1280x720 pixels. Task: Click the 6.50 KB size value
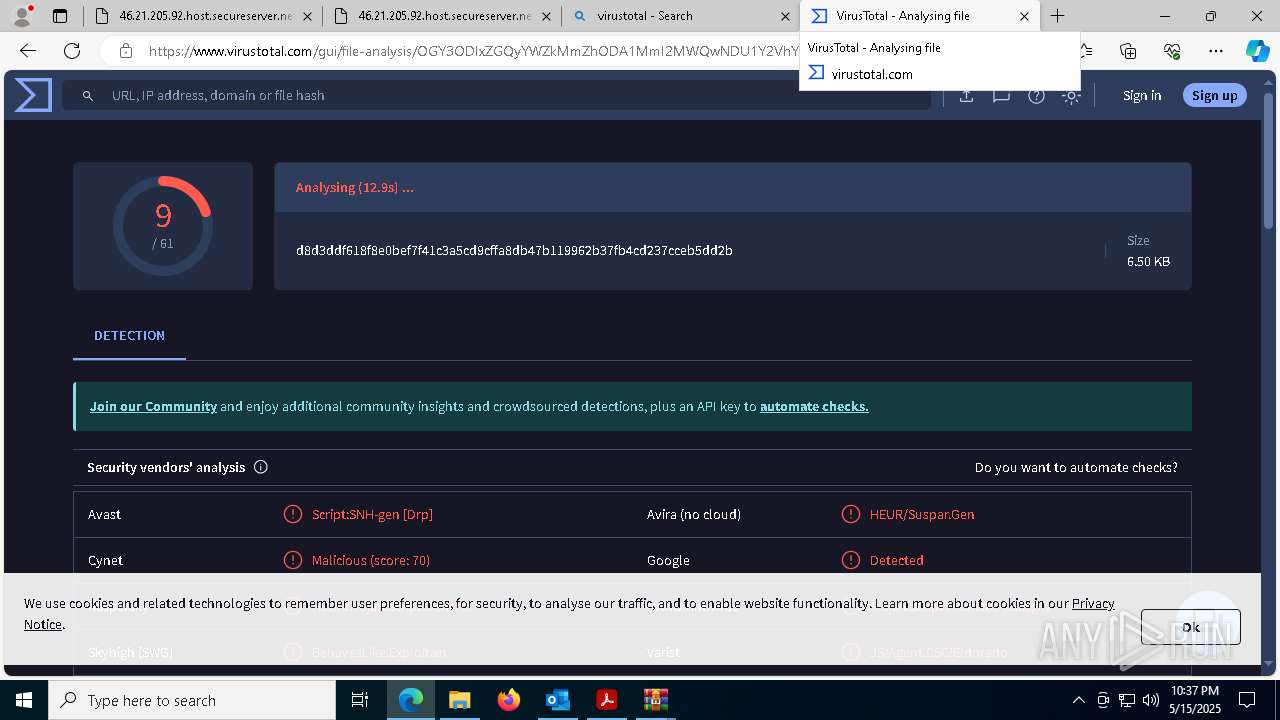click(1148, 261)
